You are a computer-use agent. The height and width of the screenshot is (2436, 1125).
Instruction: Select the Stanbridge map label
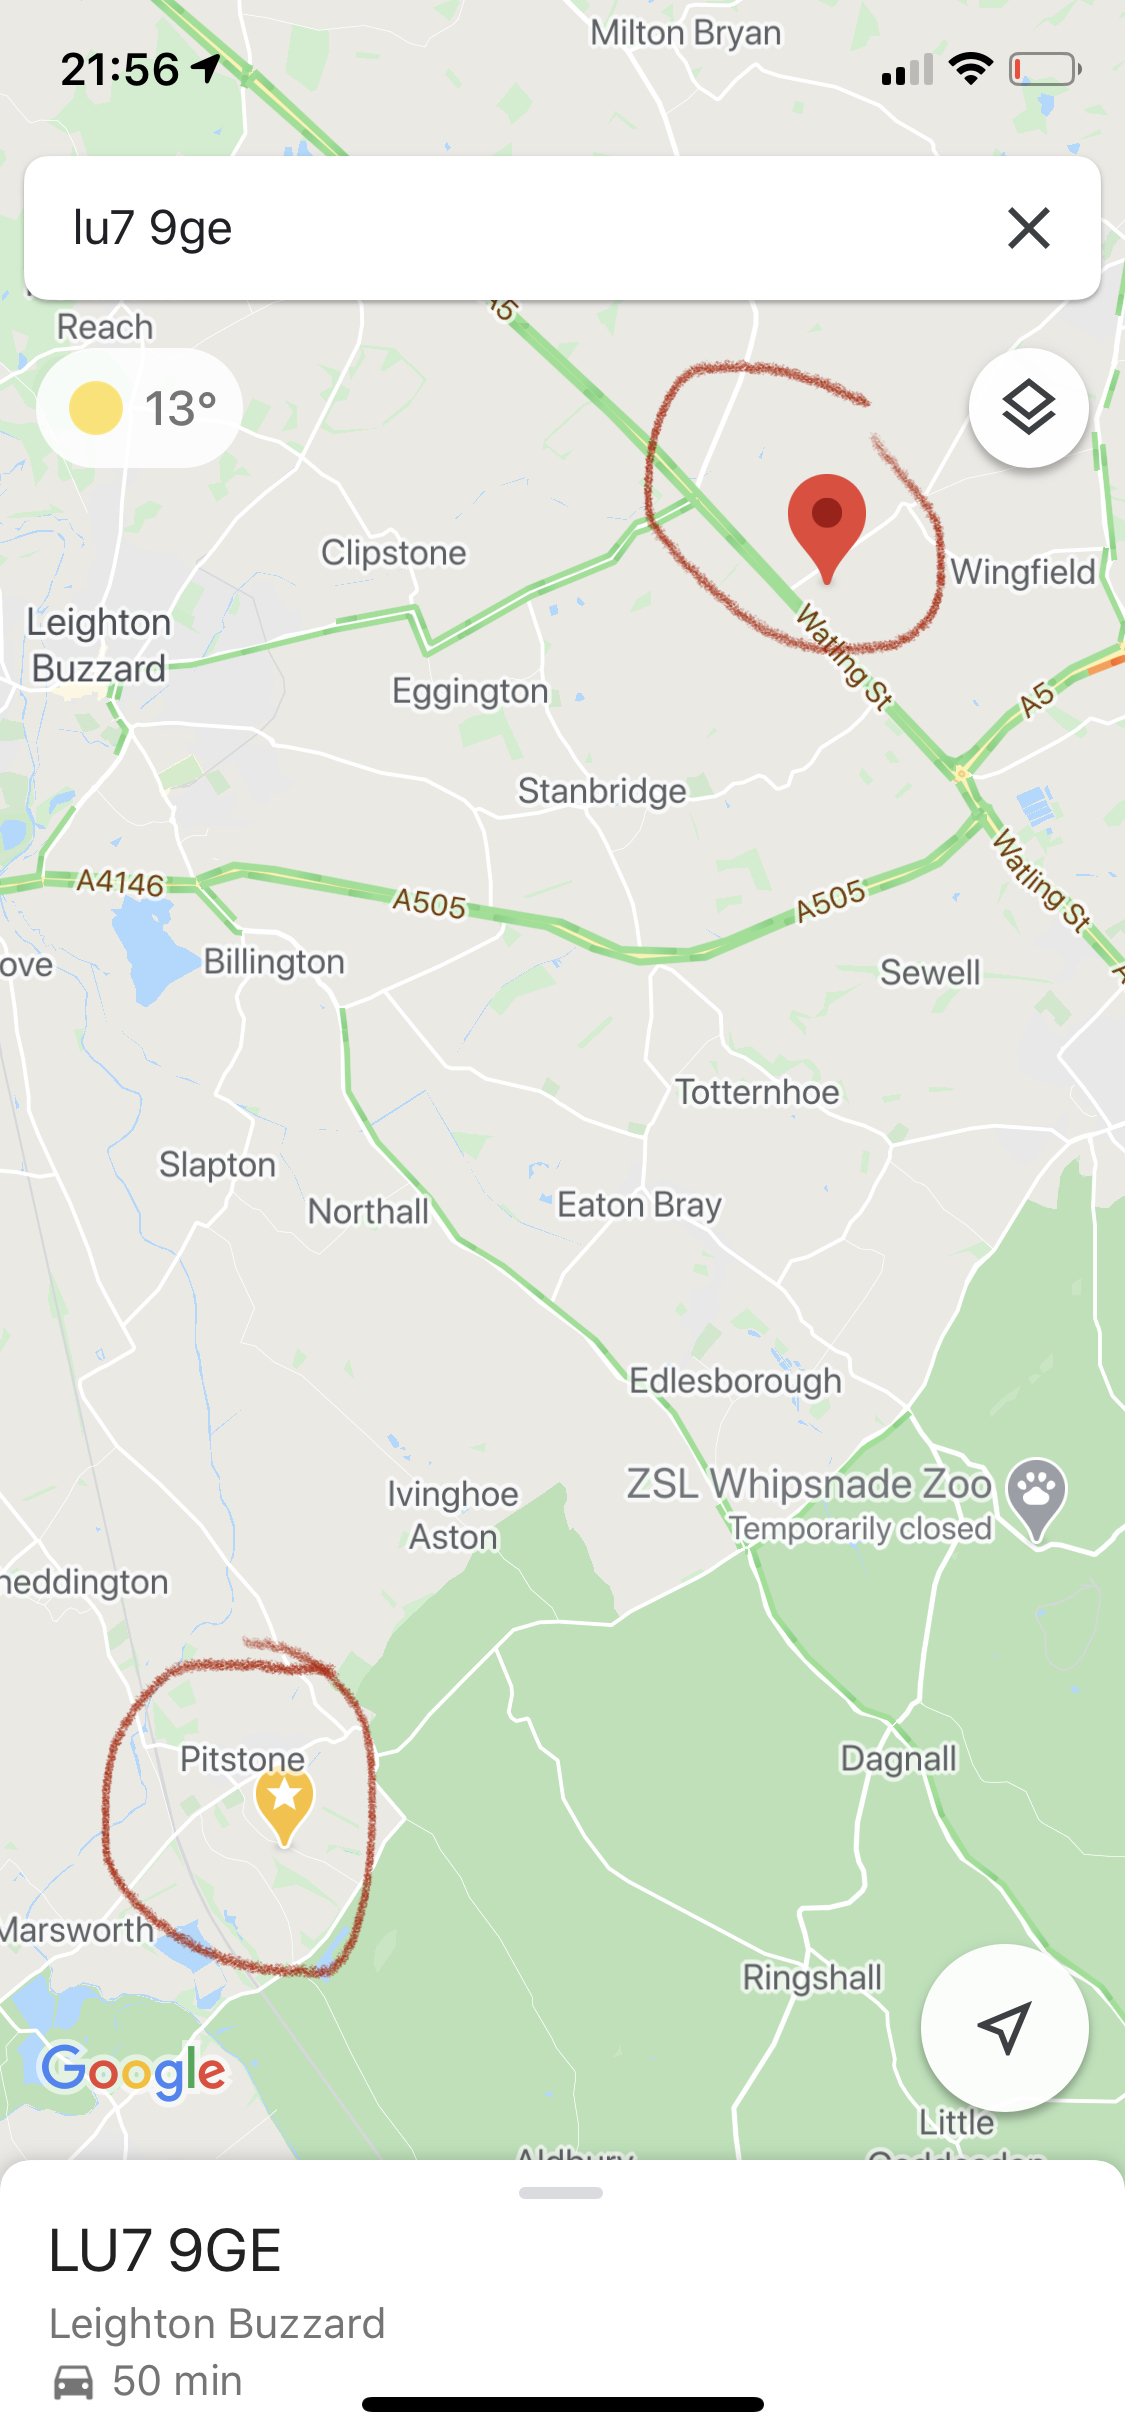point(602,791)
